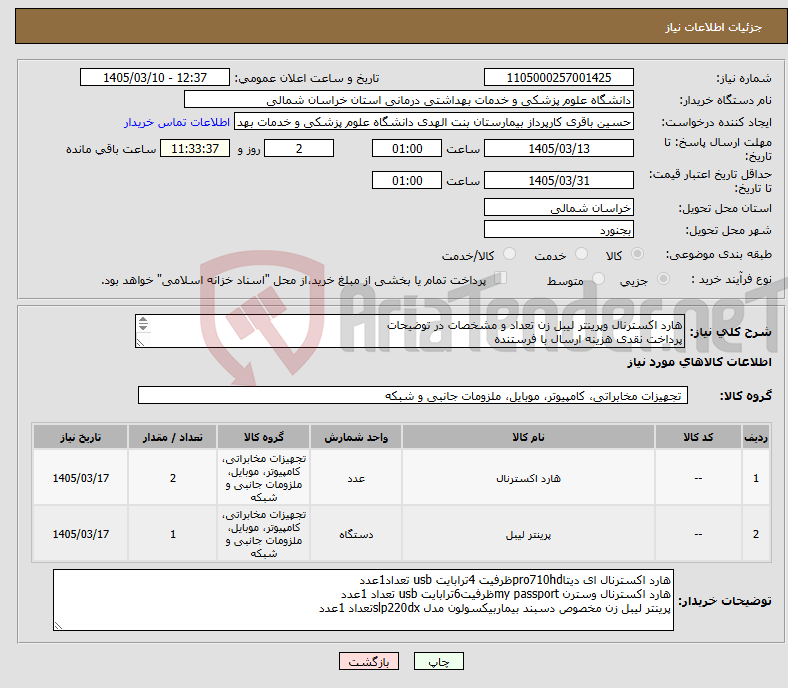Click resize grip of توضیحات خریدار textarea
This screenshot has height=688, width=788.
(58, 626)
